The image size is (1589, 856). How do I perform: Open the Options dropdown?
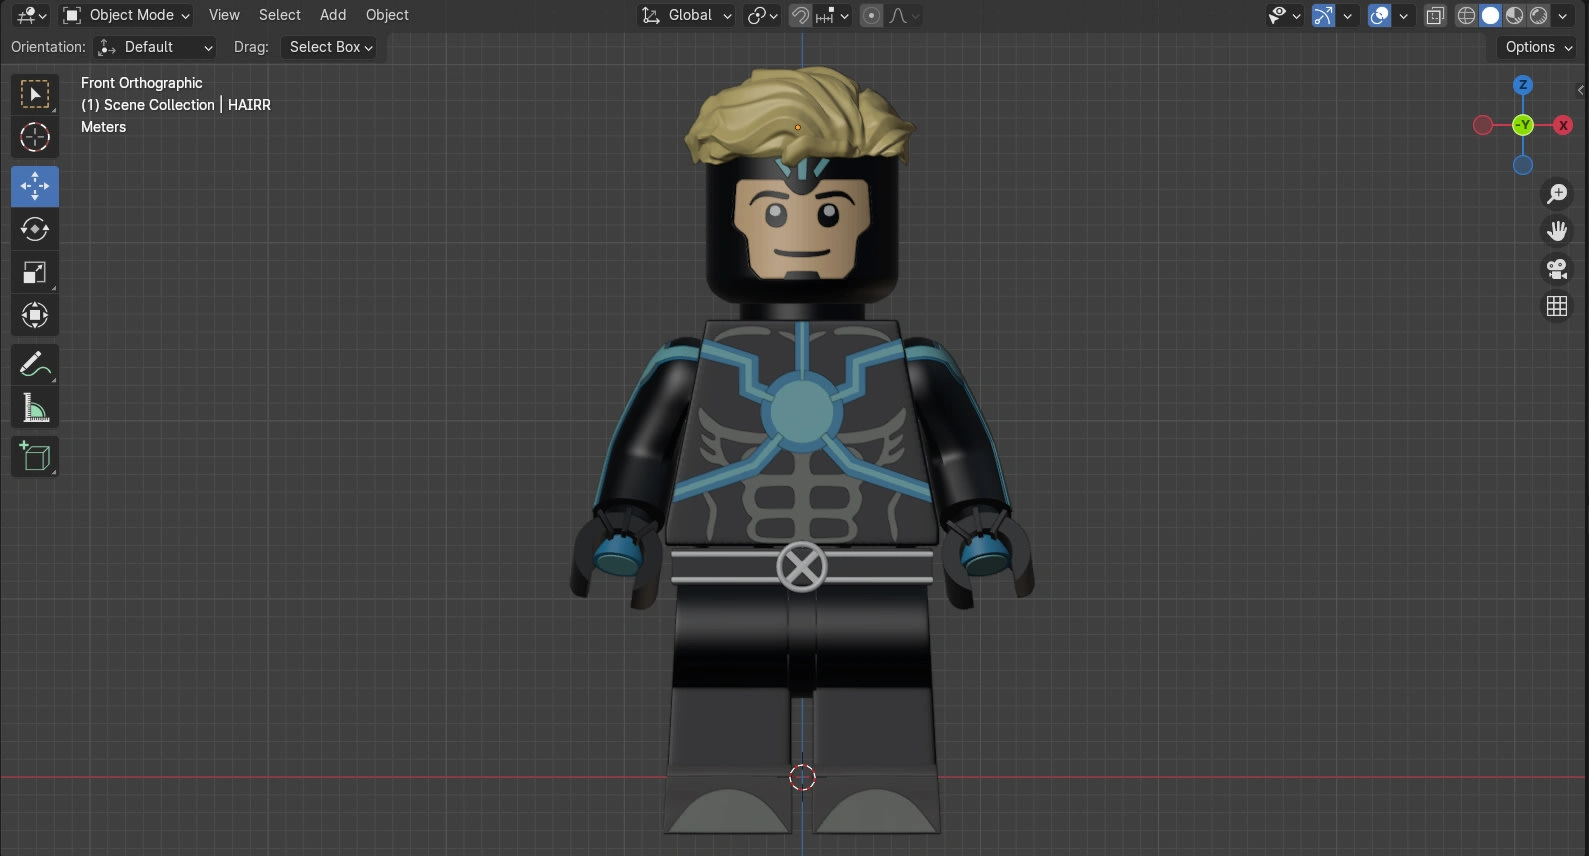(1538, 47)
